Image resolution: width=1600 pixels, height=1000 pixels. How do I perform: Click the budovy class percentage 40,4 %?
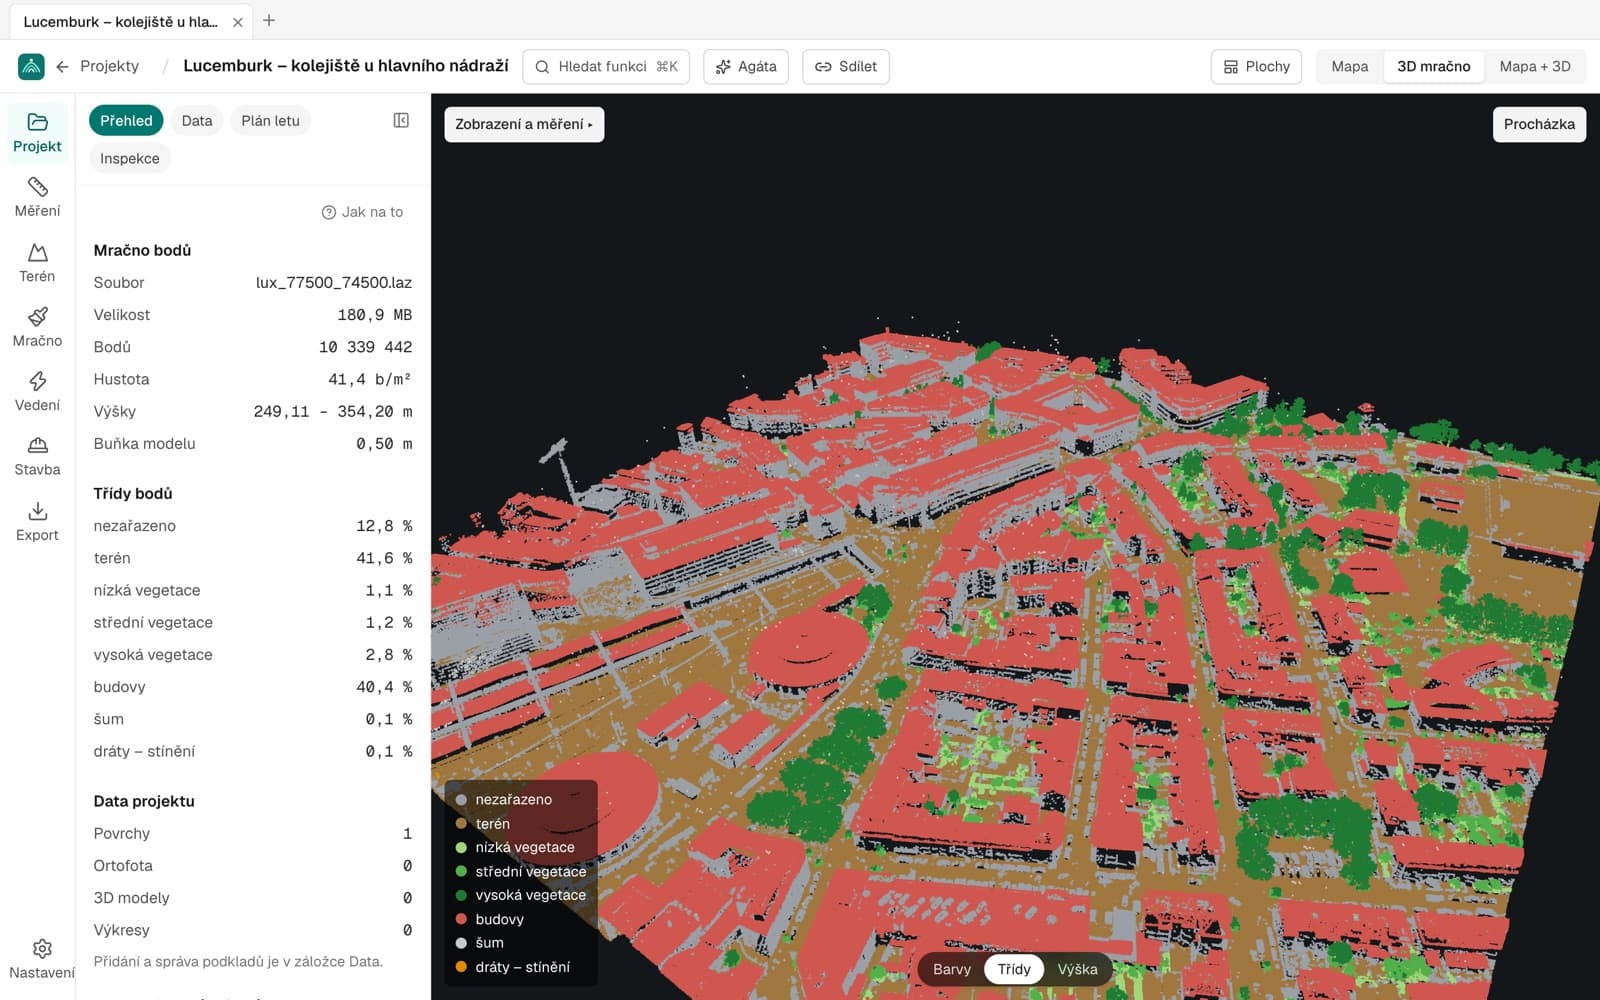[384, 687]
